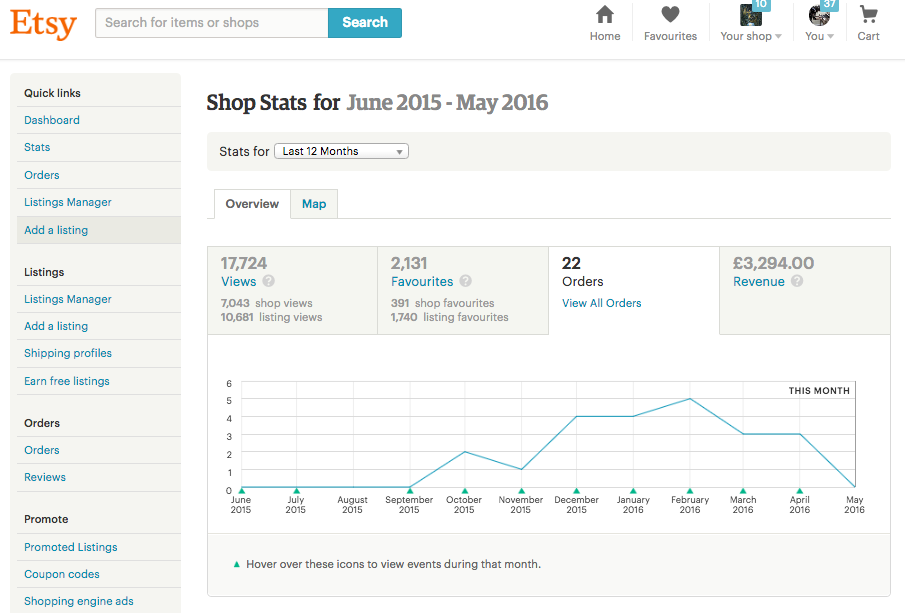Image resolution: width=905 pixels, height=613 pixels.
Task: Expand the Your shop dropdown menu
Action: click(x=751, y=24)
